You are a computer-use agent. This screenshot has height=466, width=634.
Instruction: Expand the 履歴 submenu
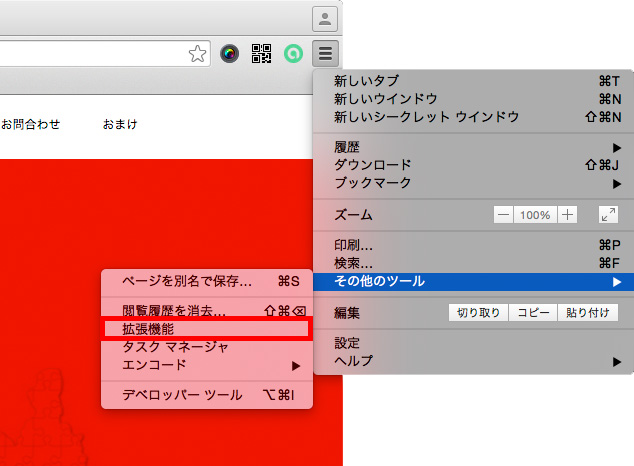coord(473,147)
